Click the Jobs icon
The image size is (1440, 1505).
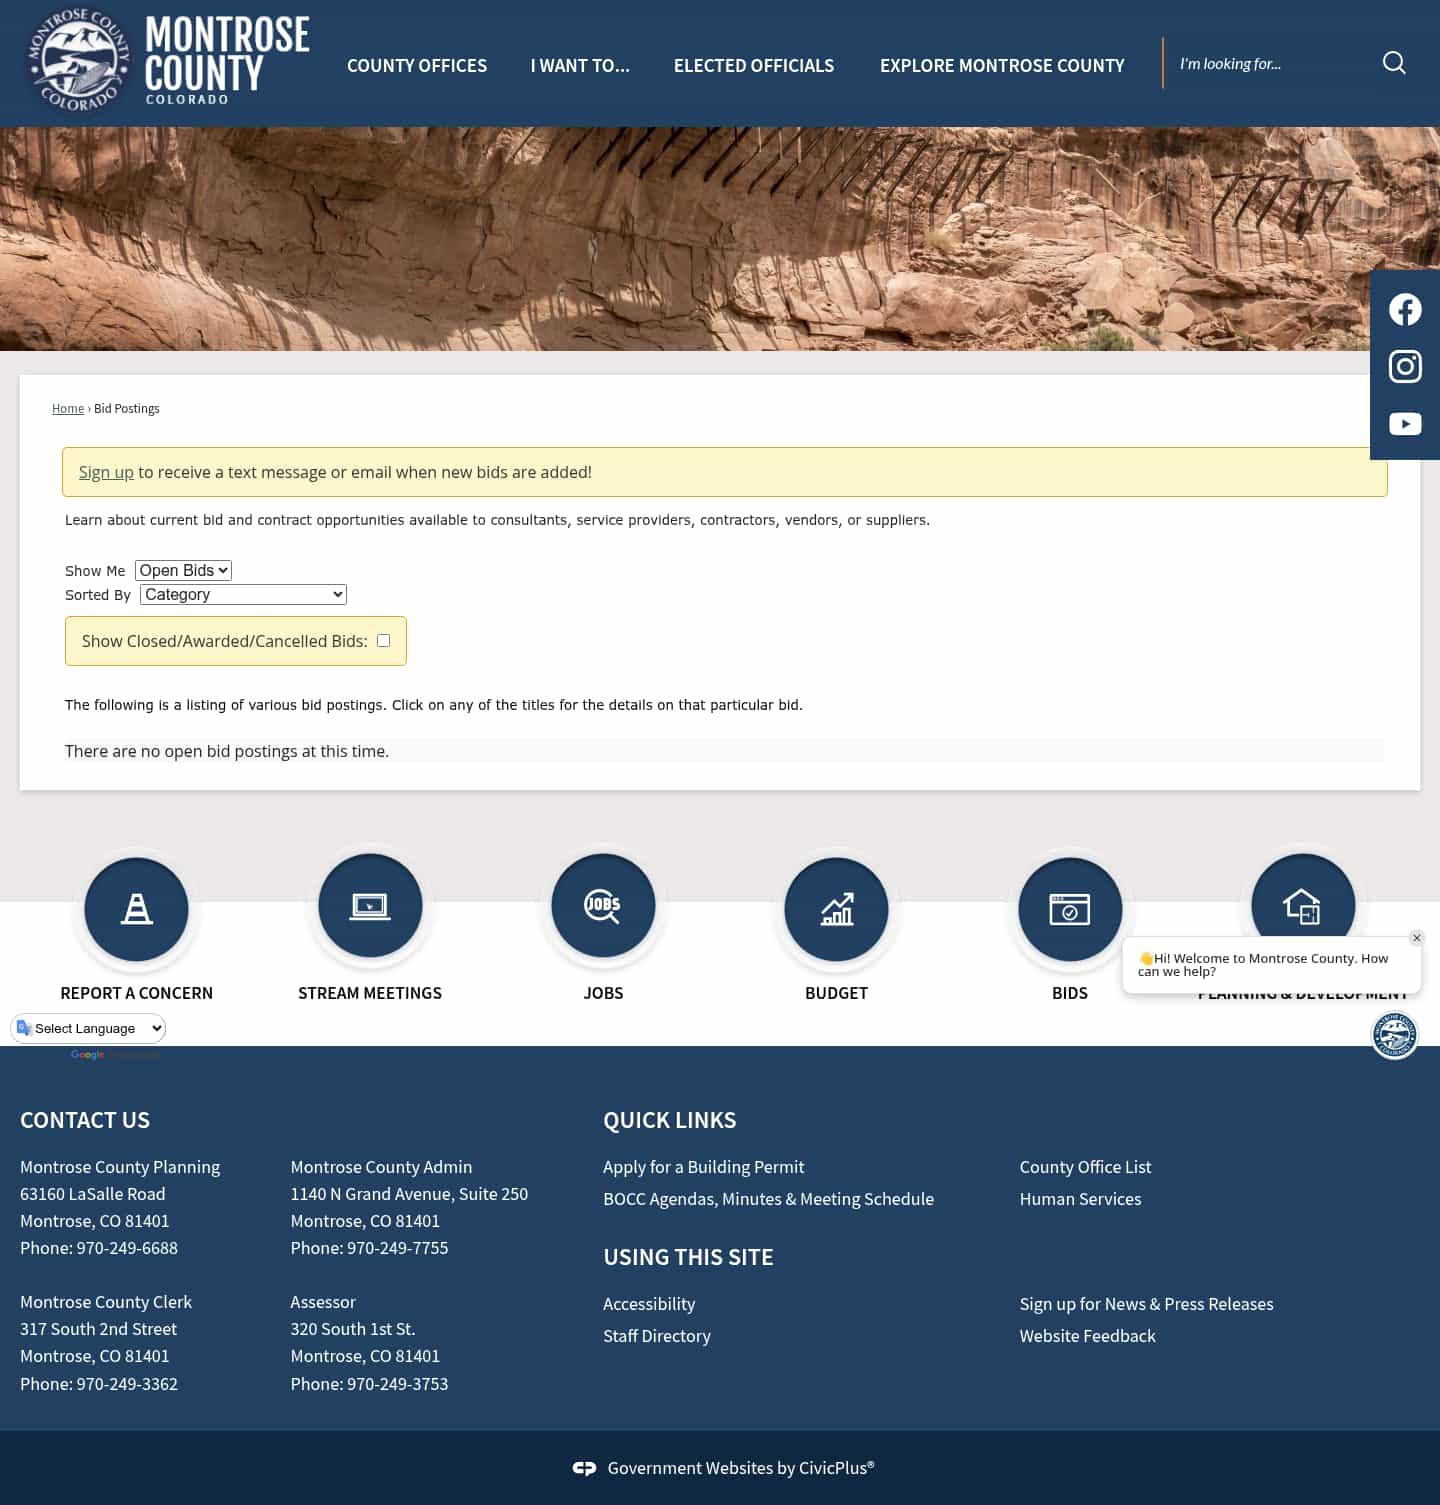(x=603, y=905)
